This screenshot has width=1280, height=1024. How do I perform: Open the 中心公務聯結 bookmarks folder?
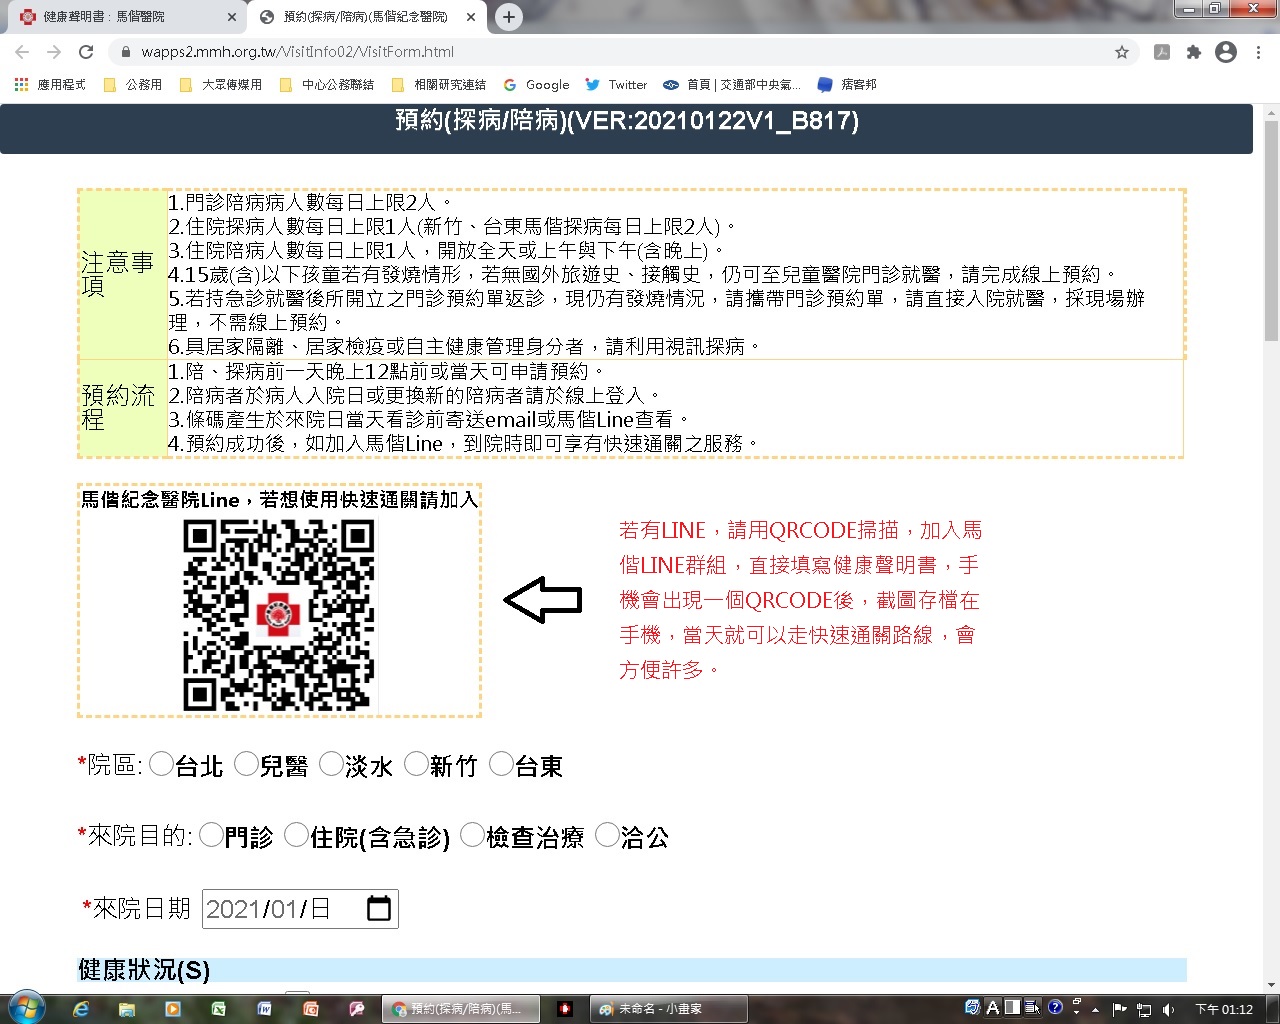coord(327,85)
